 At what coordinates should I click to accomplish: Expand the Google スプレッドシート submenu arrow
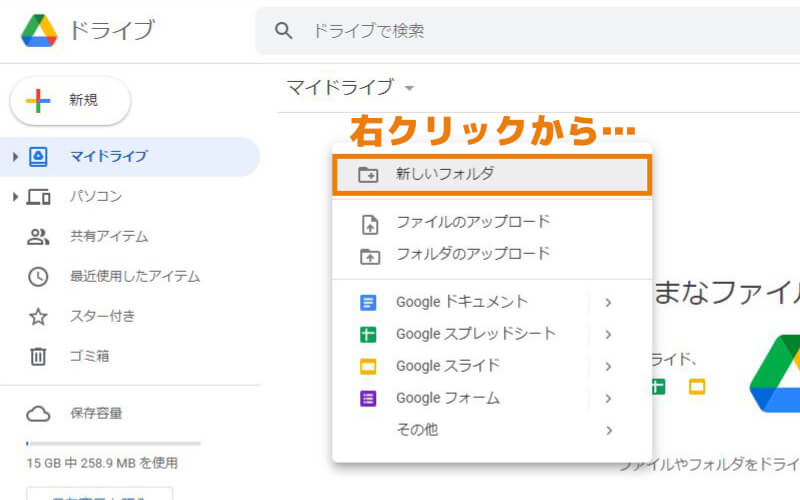(608, 335)
